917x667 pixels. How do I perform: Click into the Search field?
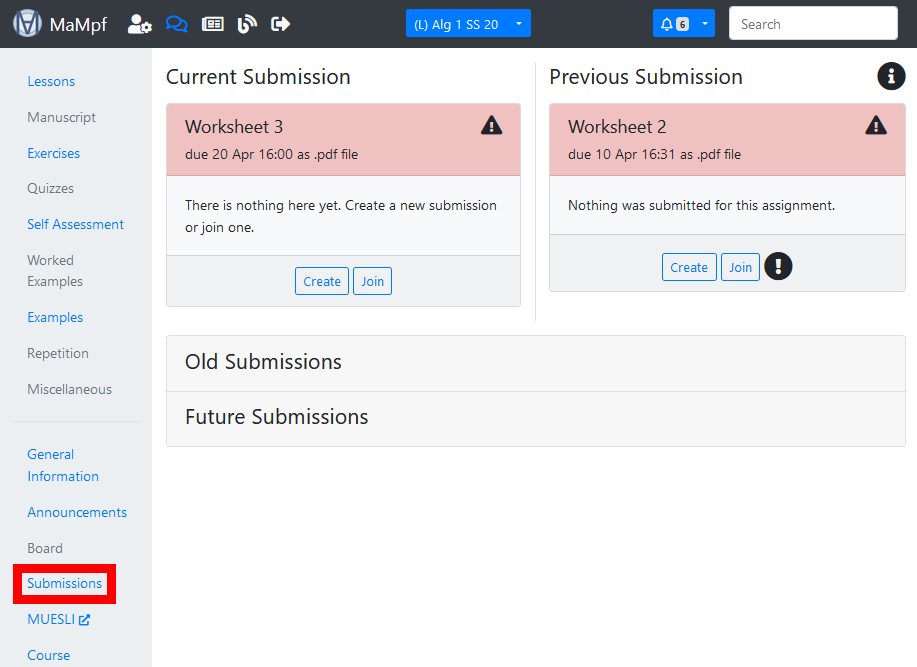point(812,24)
